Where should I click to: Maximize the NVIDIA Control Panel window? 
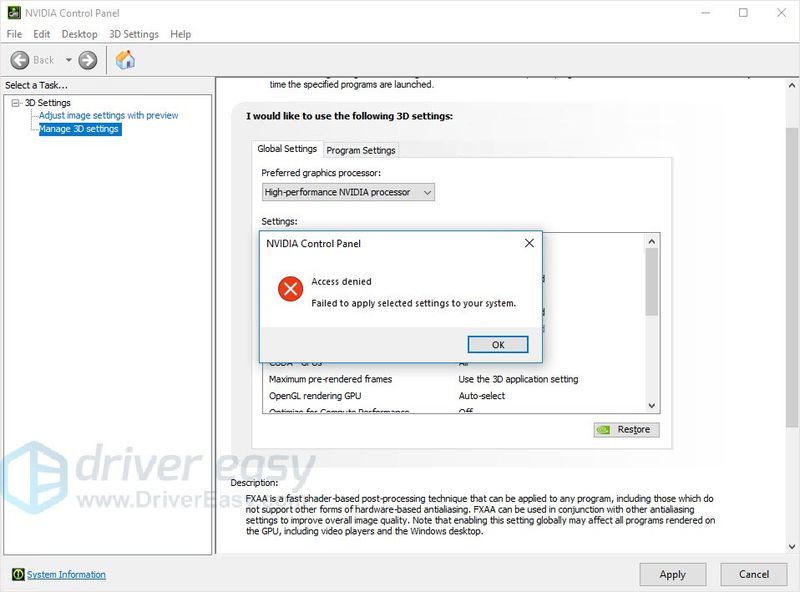(743, 13)
